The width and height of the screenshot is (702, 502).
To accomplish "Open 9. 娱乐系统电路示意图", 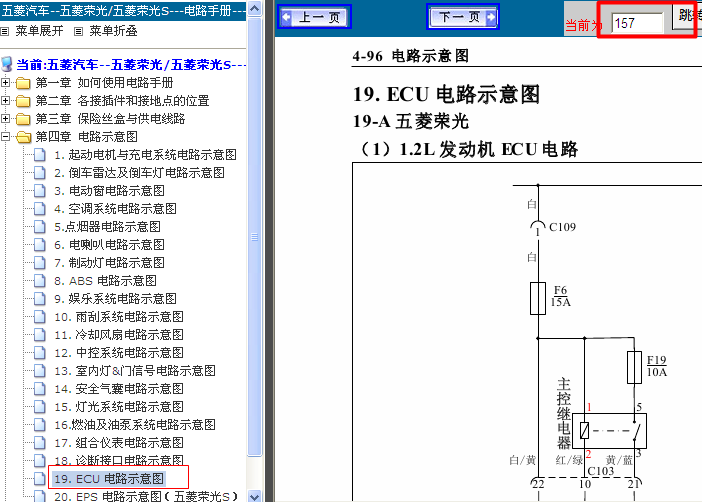I will point(116,299).
